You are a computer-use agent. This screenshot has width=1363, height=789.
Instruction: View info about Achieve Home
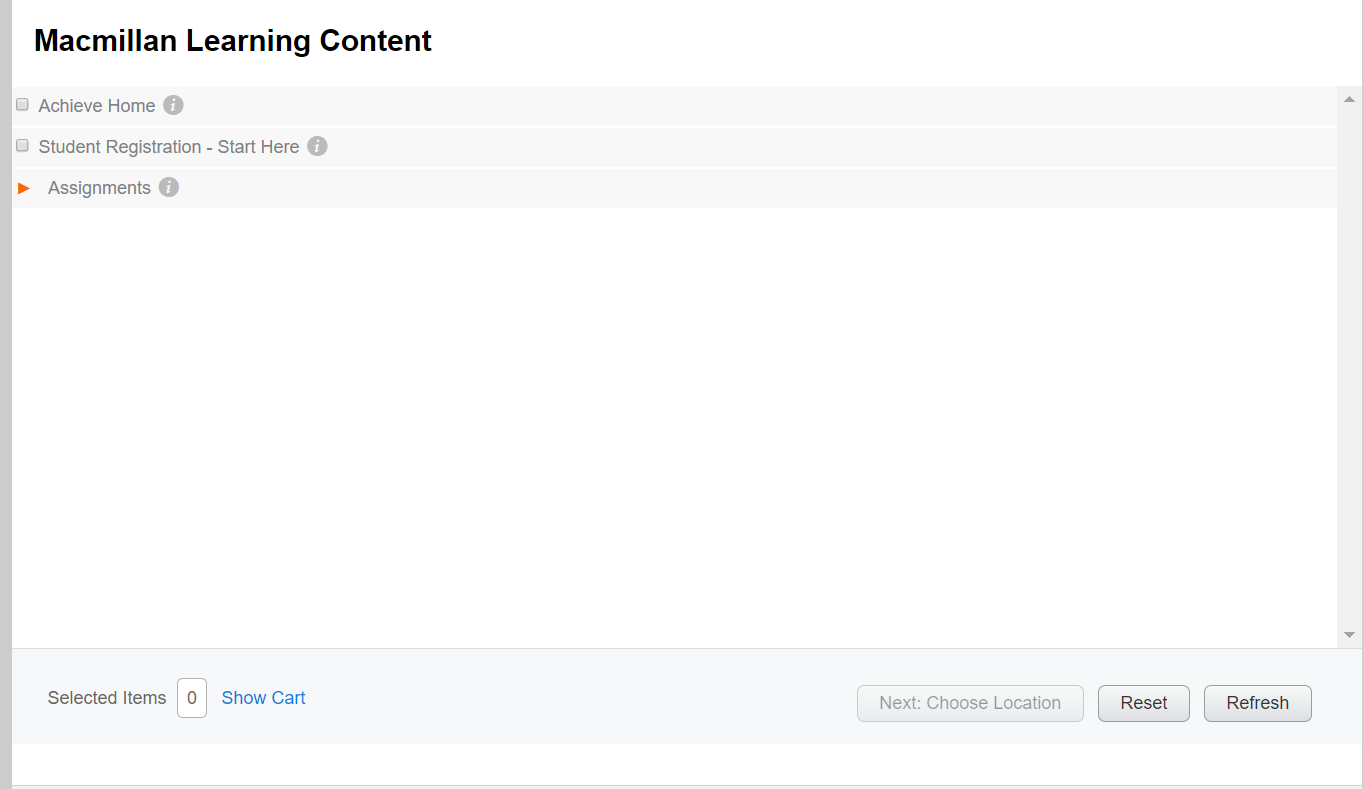(x=172, y=105)
